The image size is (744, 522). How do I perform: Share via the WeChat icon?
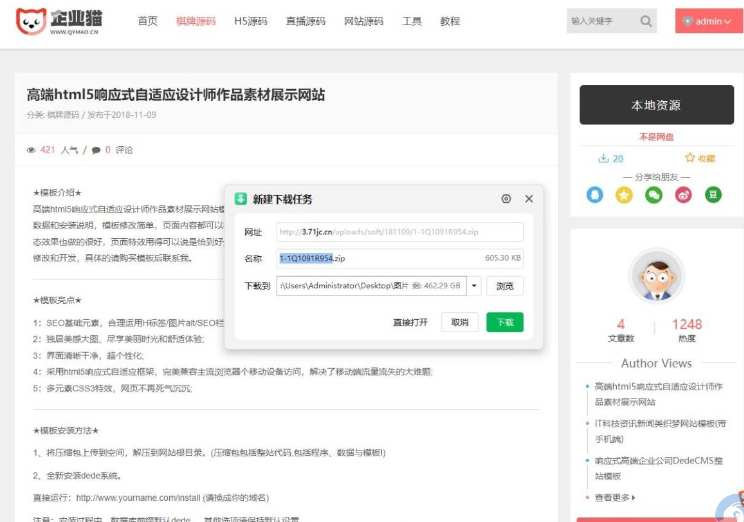(x=654, y=195)
